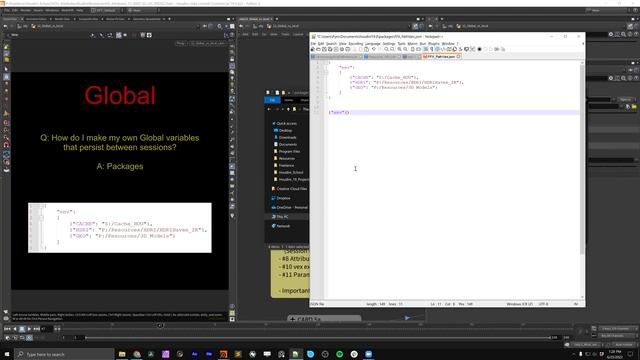Place cursor on the "HDRI" line in Notepad++
The height and width of the screenshot is (360, 640).
coord(406,82)
